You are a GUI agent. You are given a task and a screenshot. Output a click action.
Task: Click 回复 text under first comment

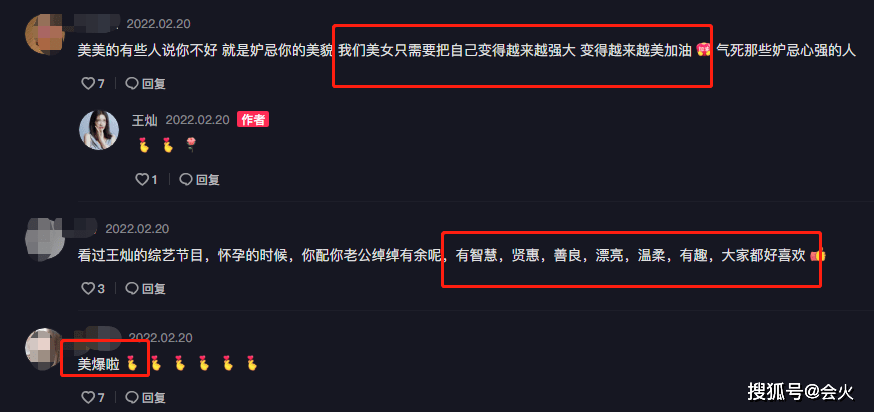[x=154, y=84]
